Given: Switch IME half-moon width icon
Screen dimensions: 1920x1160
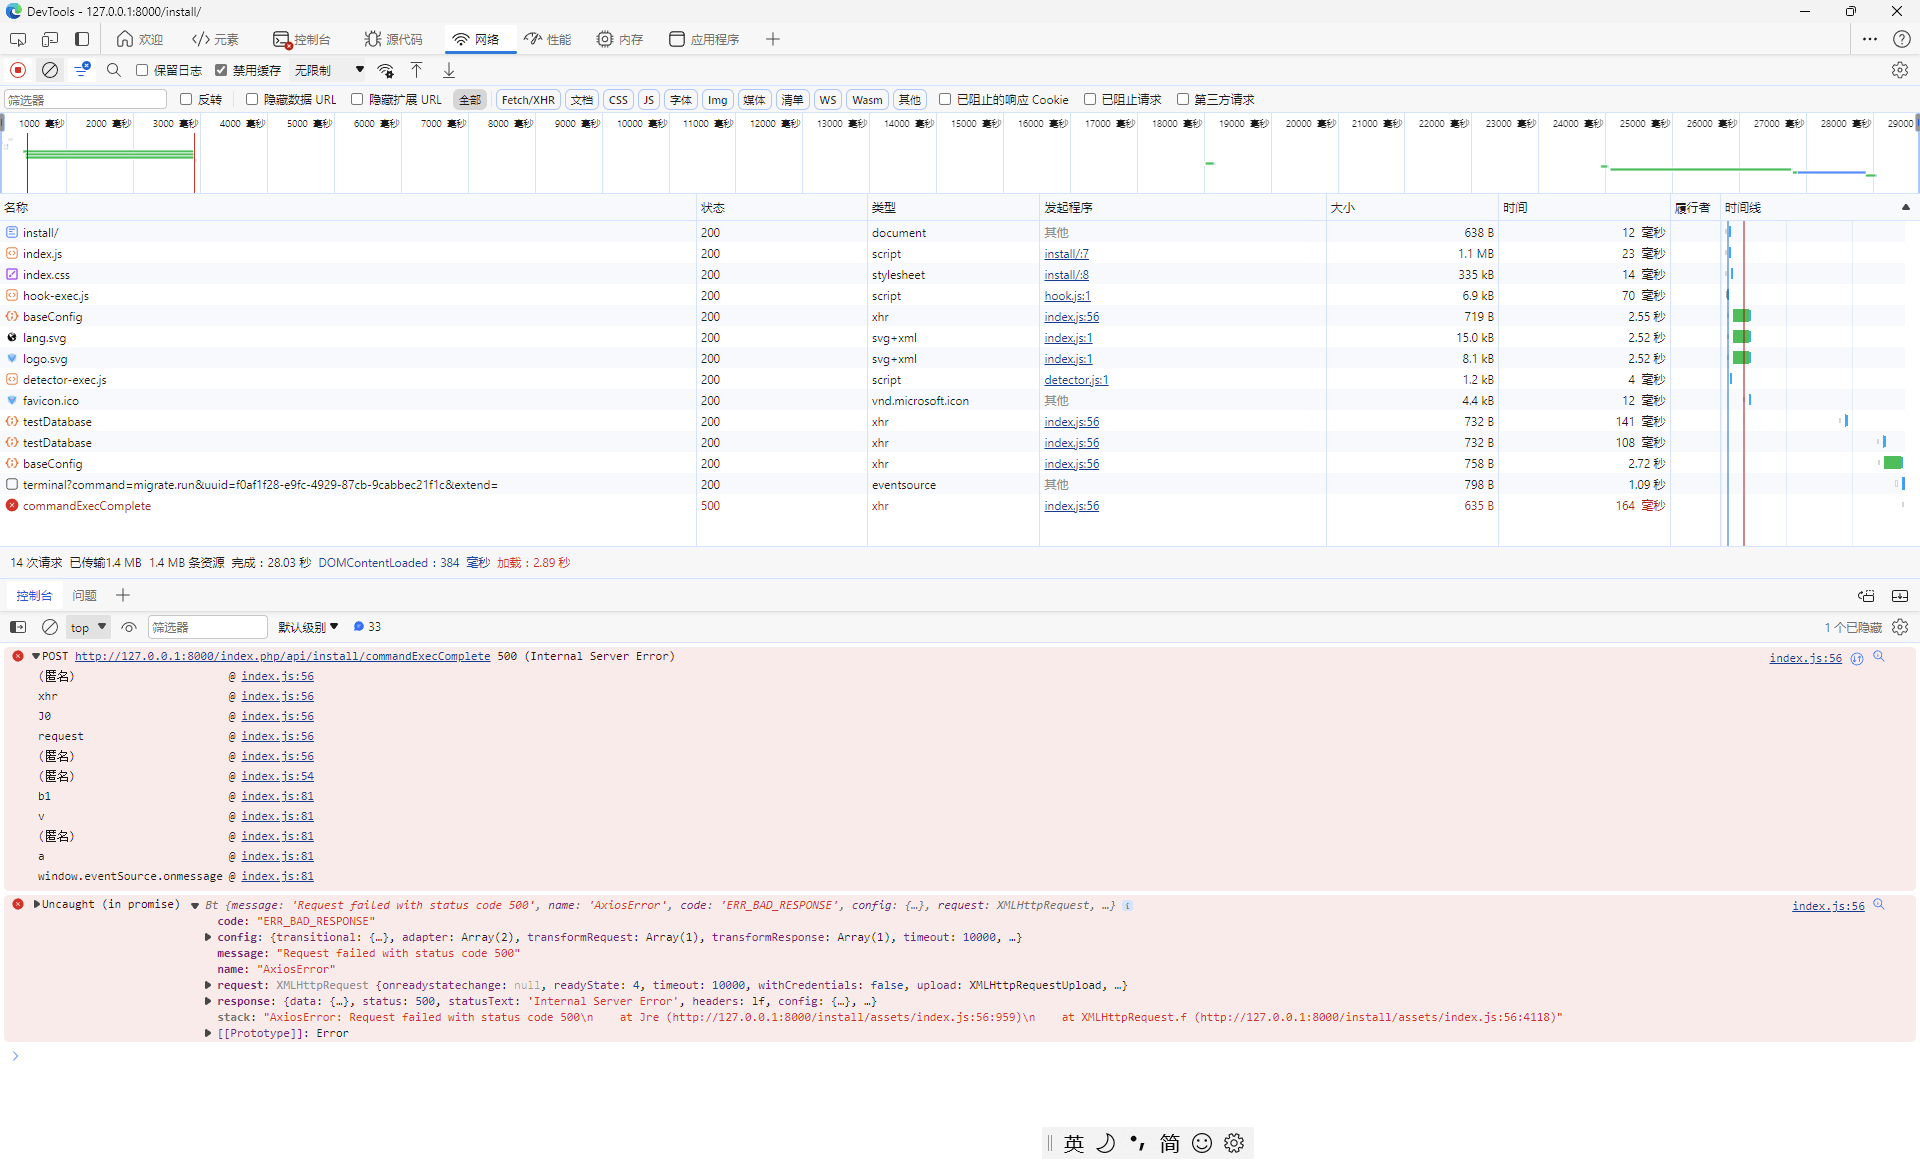Looking at the screenshot, I should (1106, 1143).
